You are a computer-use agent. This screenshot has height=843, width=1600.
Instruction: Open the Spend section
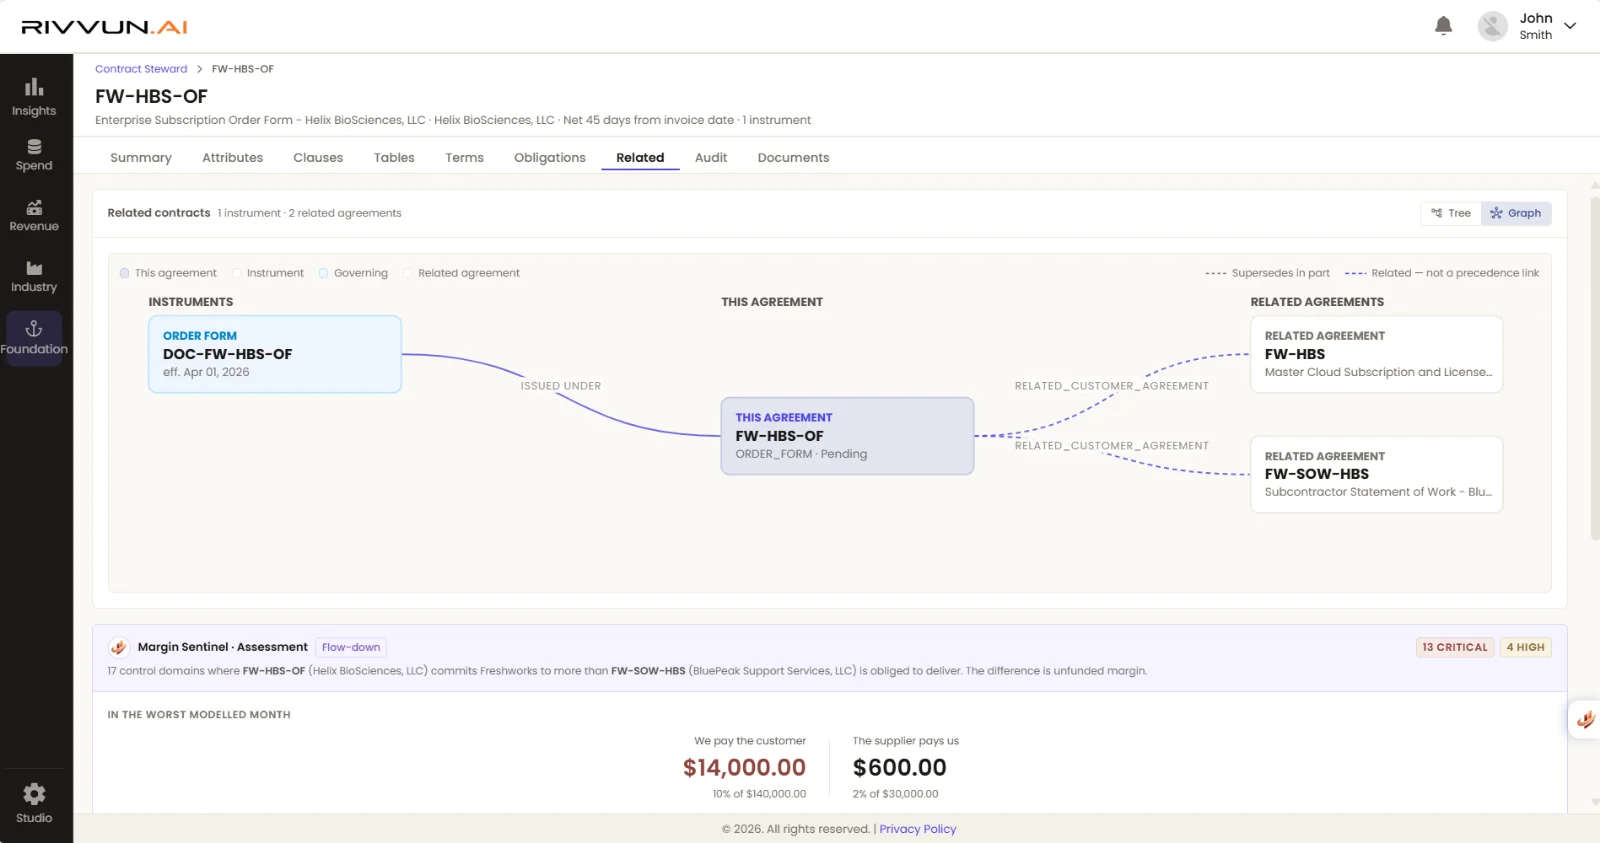[34, 155]
